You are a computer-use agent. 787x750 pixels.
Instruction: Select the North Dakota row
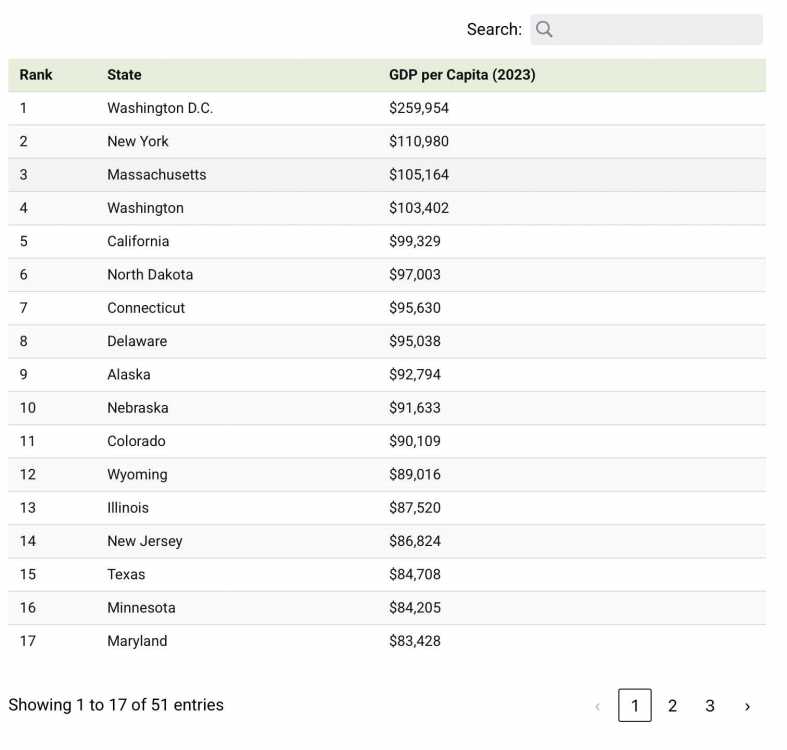386,275
